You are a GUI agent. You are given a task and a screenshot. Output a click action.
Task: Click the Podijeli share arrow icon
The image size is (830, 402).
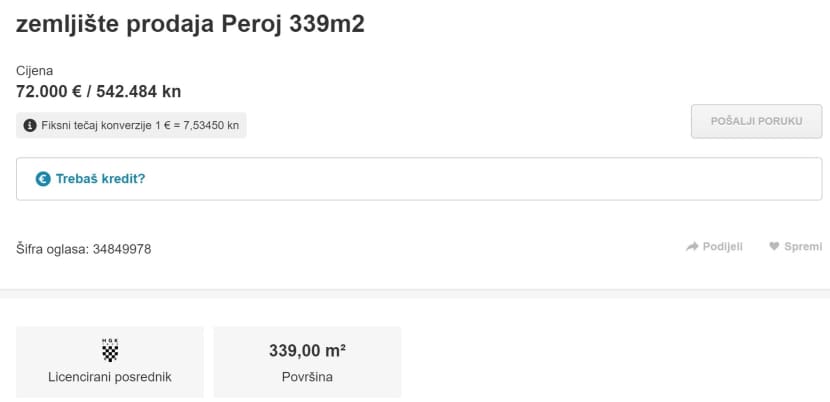tap(692, 246)
